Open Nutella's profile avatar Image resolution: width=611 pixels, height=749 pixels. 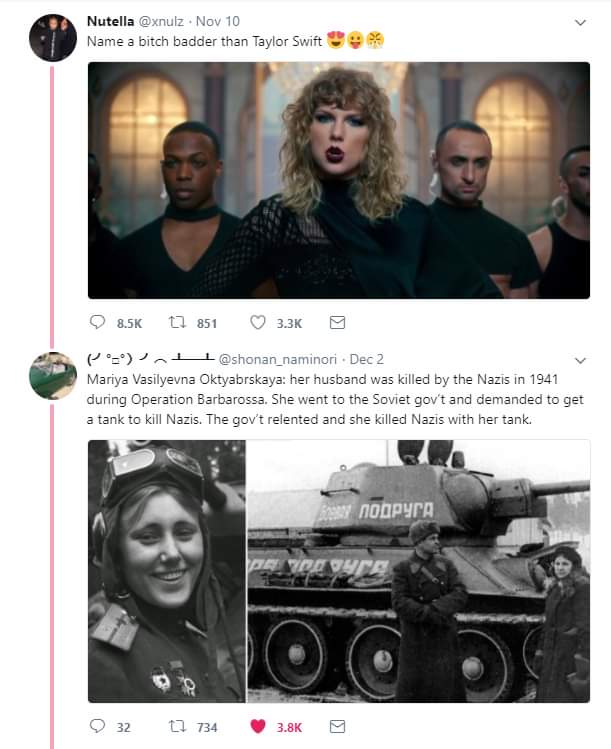click(x=53, y=38)
